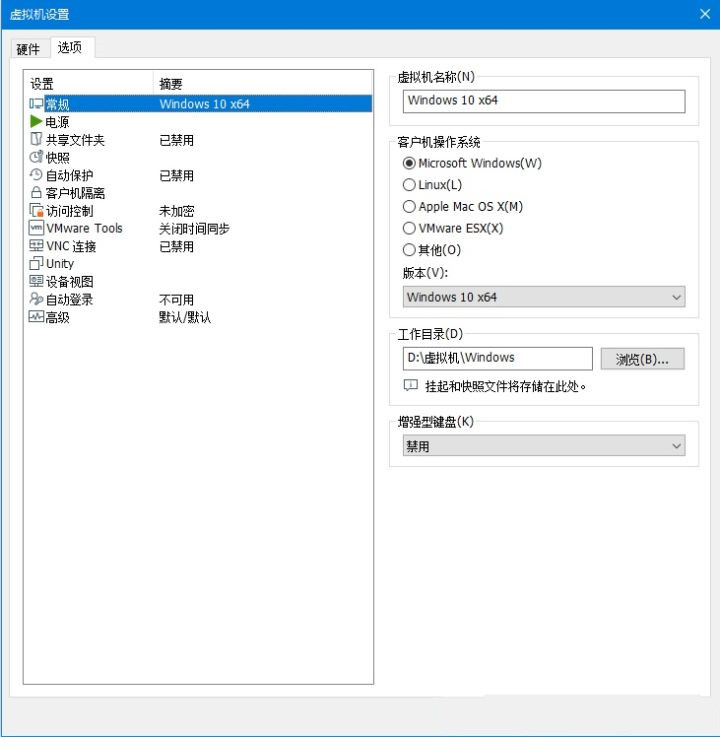Click the Windows 10 x64 summary in 常规 row
This screenshot has width=720, height=737.
204,104
